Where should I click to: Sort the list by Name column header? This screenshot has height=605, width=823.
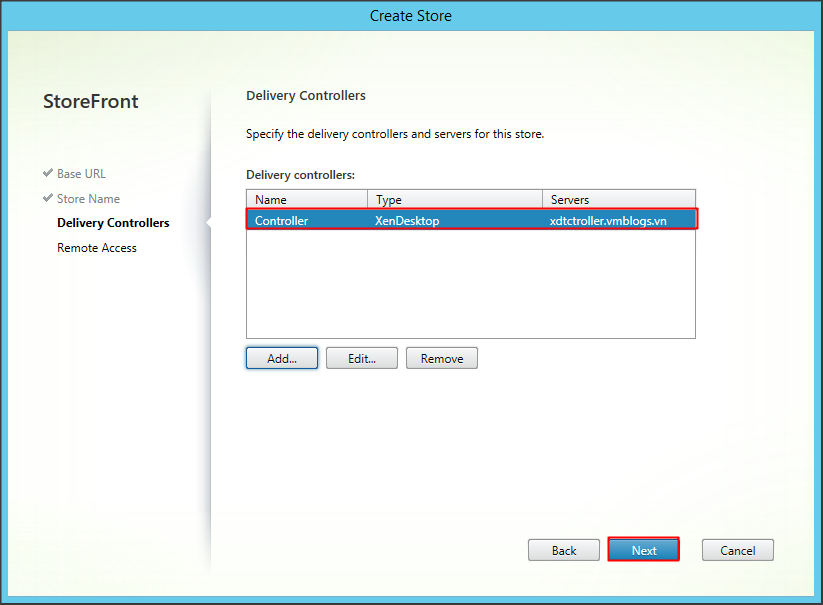pyautogui.click(x=306, y=199)
